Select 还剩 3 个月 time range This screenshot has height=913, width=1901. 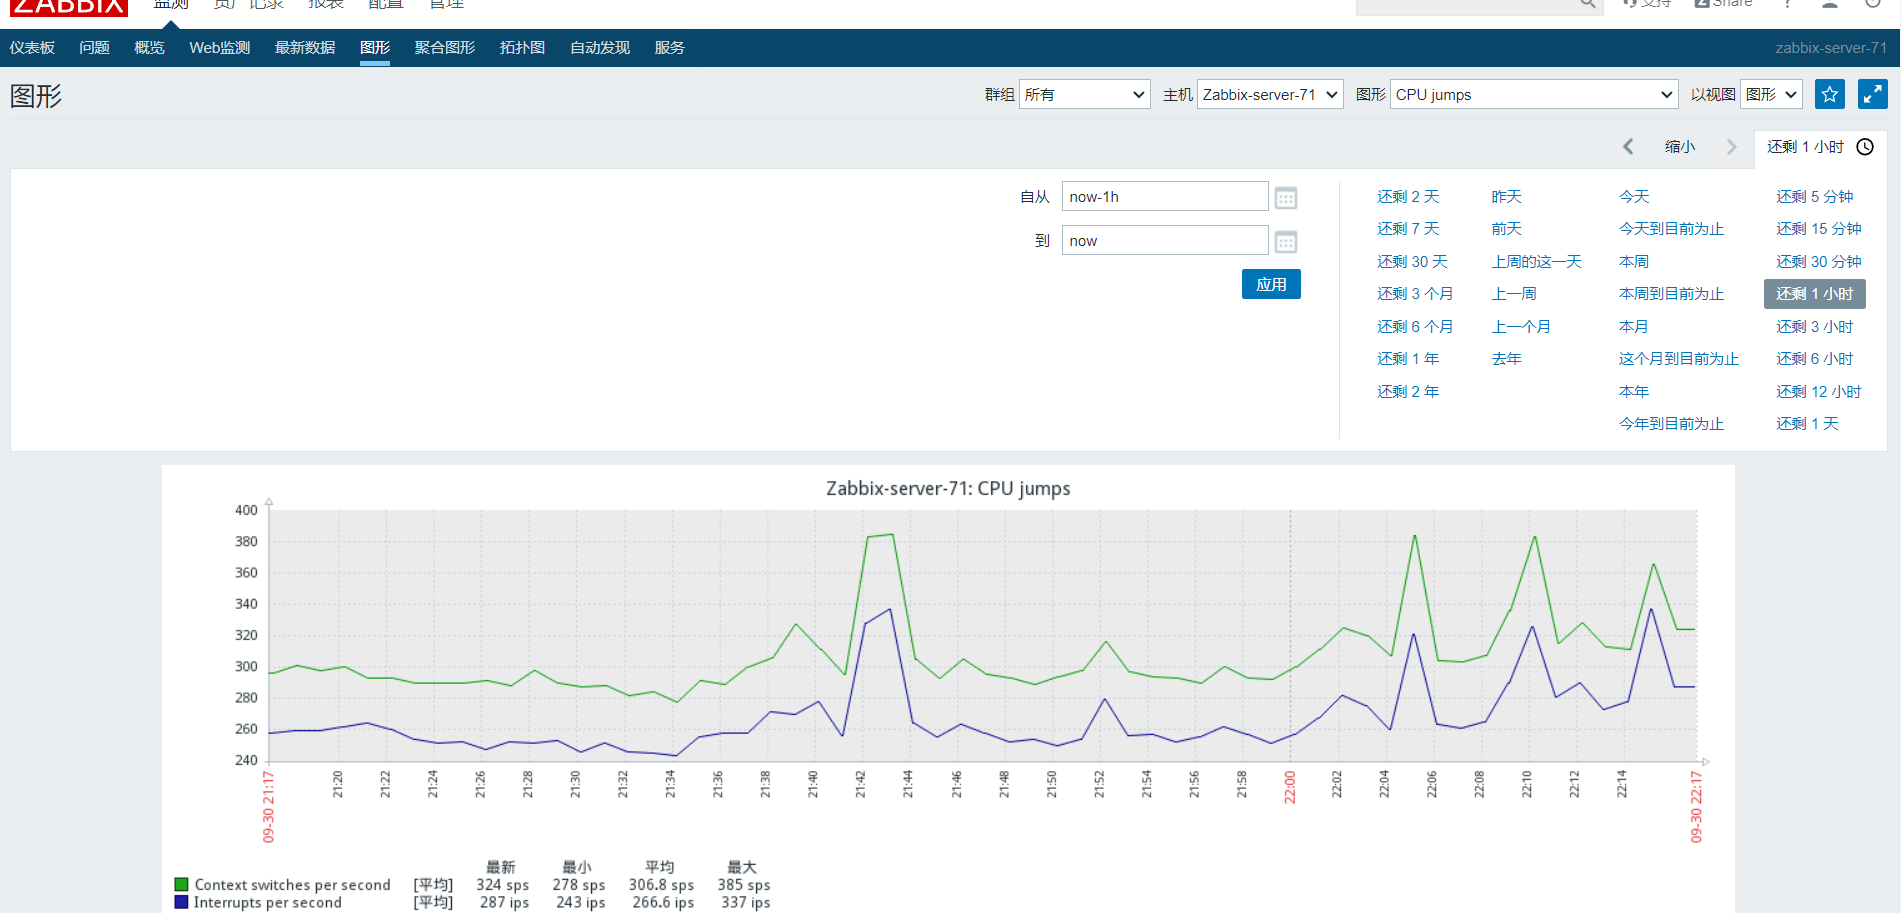coord(1415,294)
